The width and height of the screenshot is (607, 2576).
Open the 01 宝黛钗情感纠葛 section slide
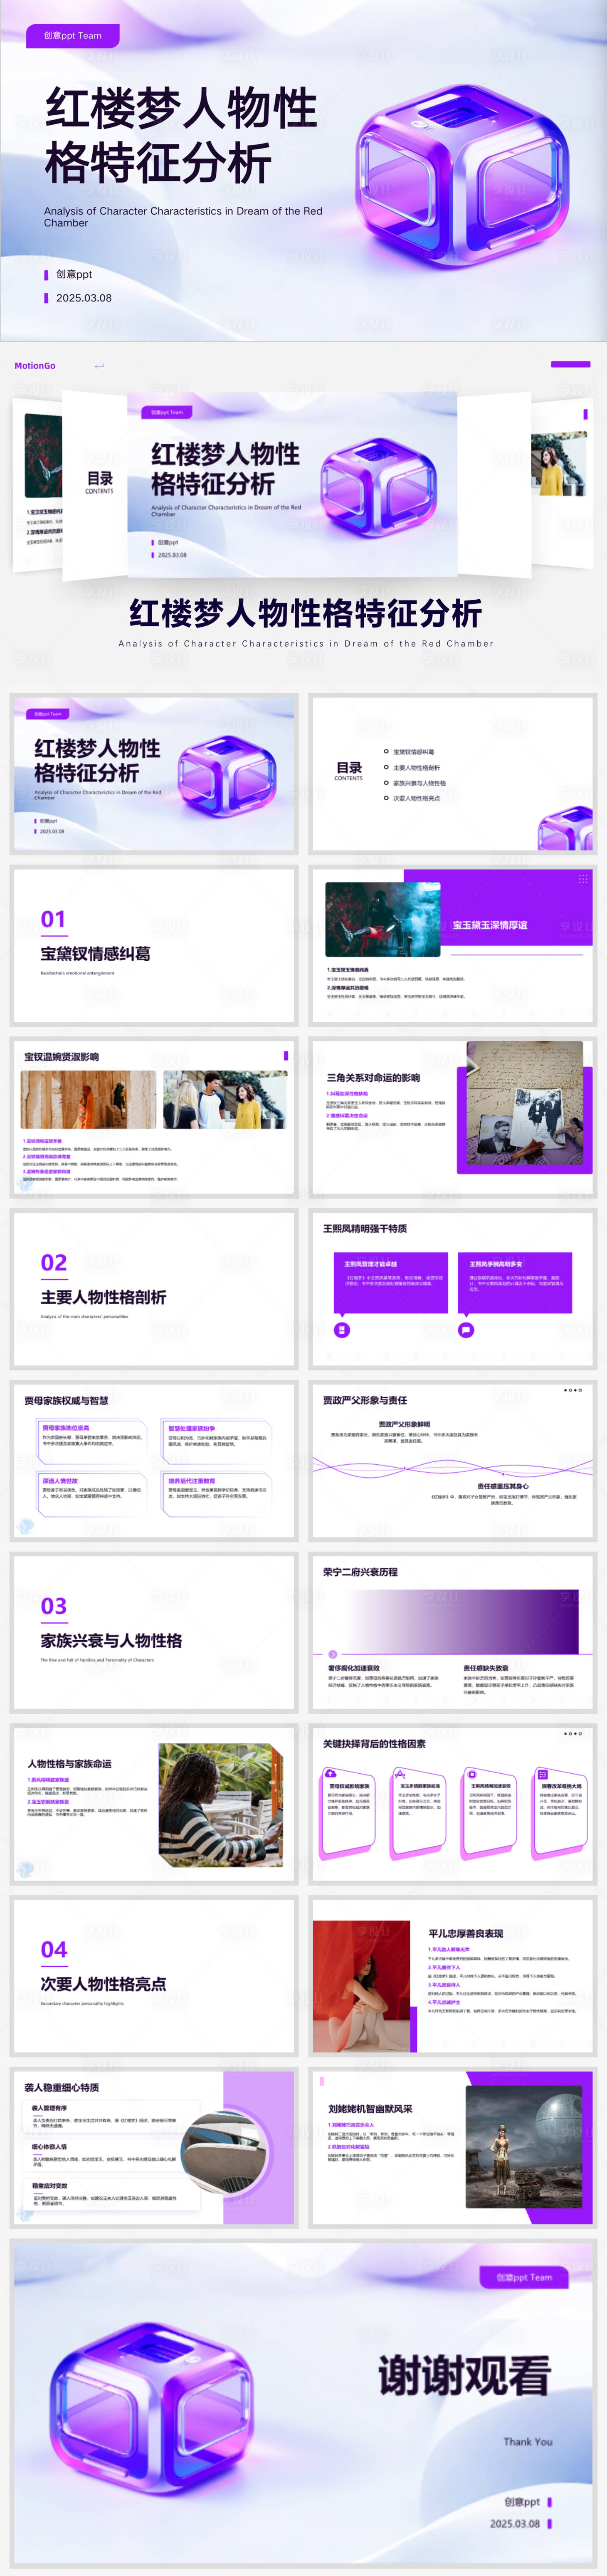point(154,946)
